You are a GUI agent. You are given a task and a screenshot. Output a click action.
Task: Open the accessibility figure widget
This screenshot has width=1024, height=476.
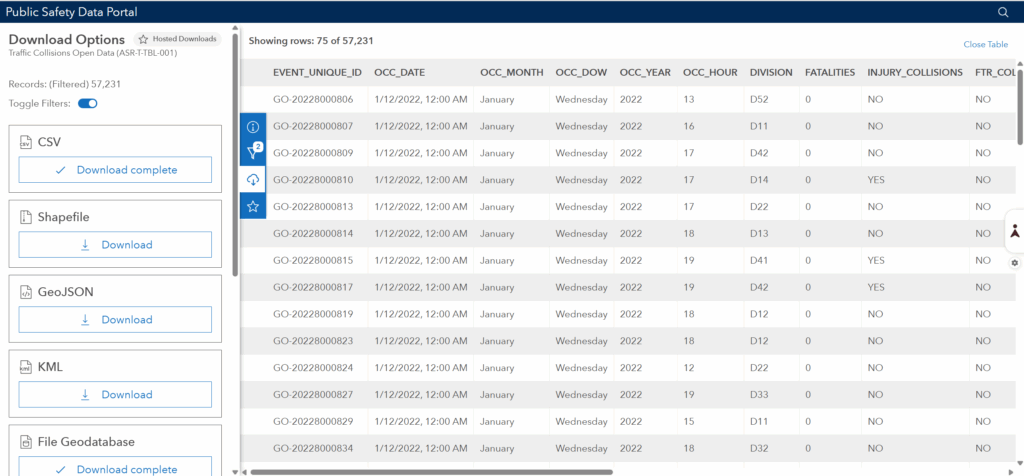click(1014, 231)
